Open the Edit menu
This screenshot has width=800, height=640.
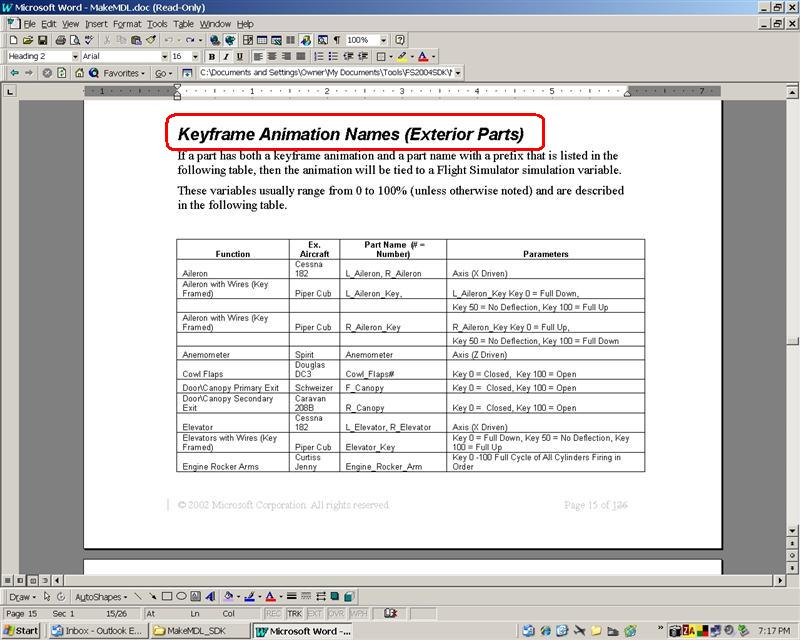(x=48, y=24)
